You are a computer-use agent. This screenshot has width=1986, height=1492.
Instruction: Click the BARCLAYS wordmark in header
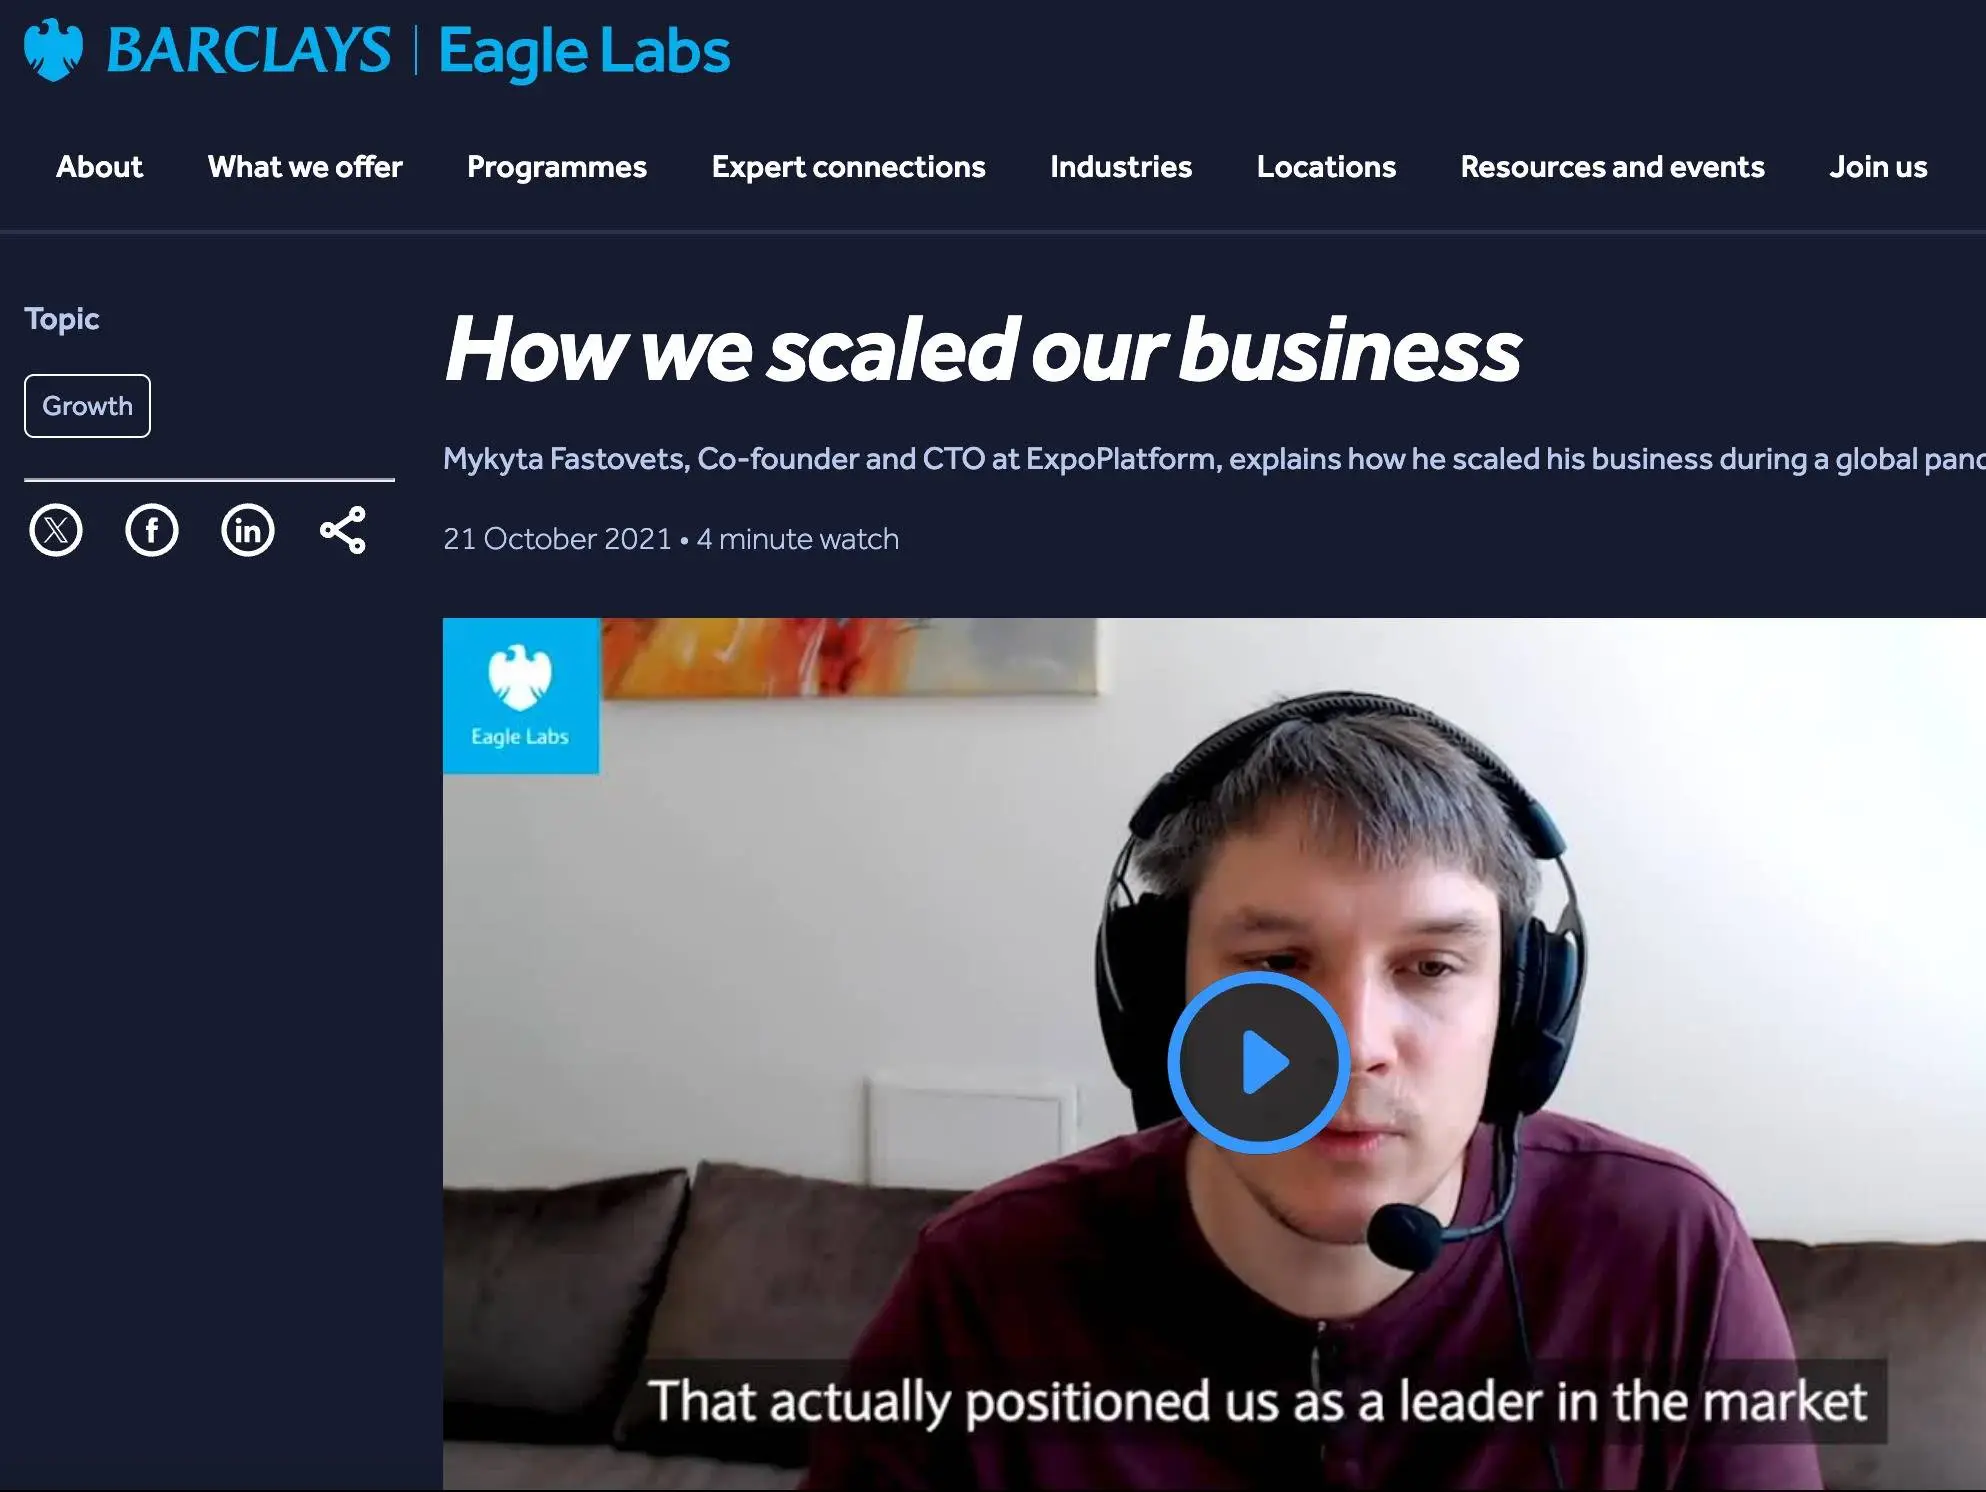tap(248, 50)
